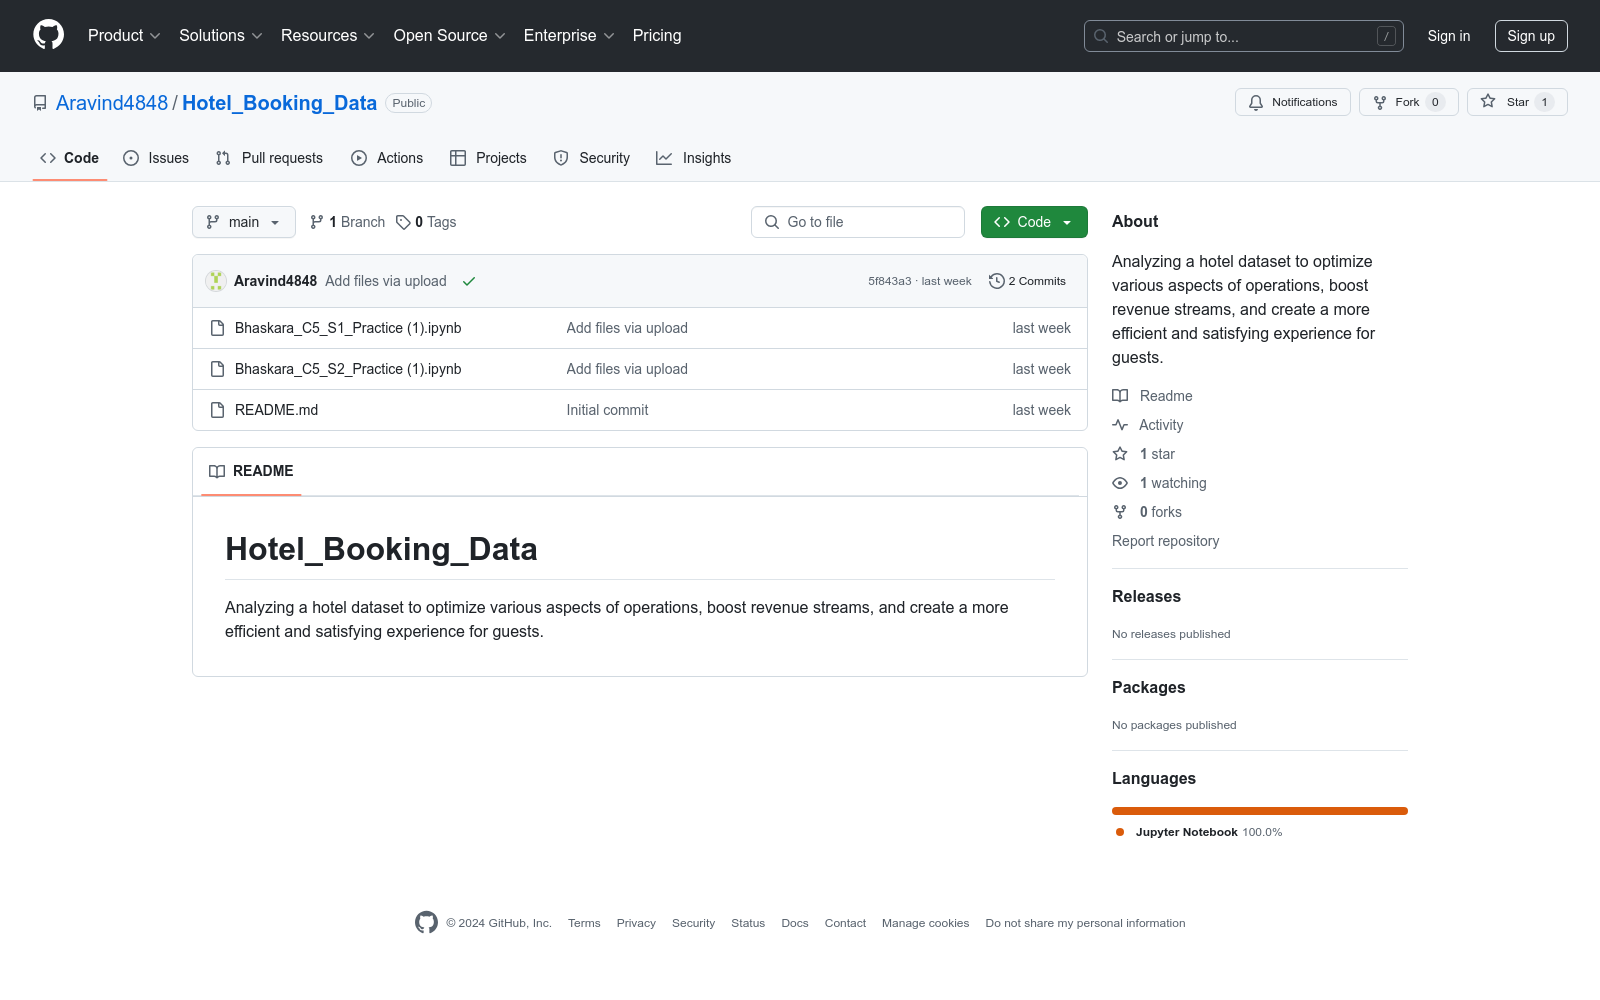Focus the Go to file field
Viewport: 1600px width, 1000px height.
(x=858, y=222)
